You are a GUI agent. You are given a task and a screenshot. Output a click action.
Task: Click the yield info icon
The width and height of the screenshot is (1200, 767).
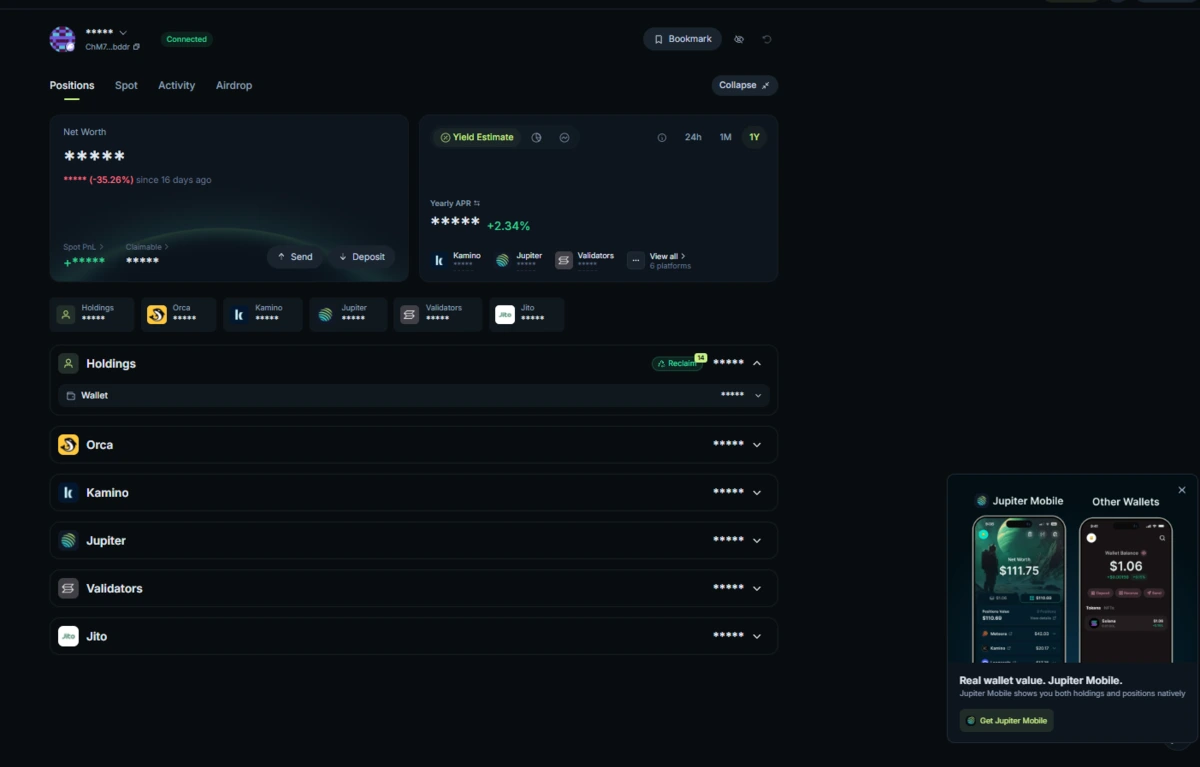coord(662,138)
